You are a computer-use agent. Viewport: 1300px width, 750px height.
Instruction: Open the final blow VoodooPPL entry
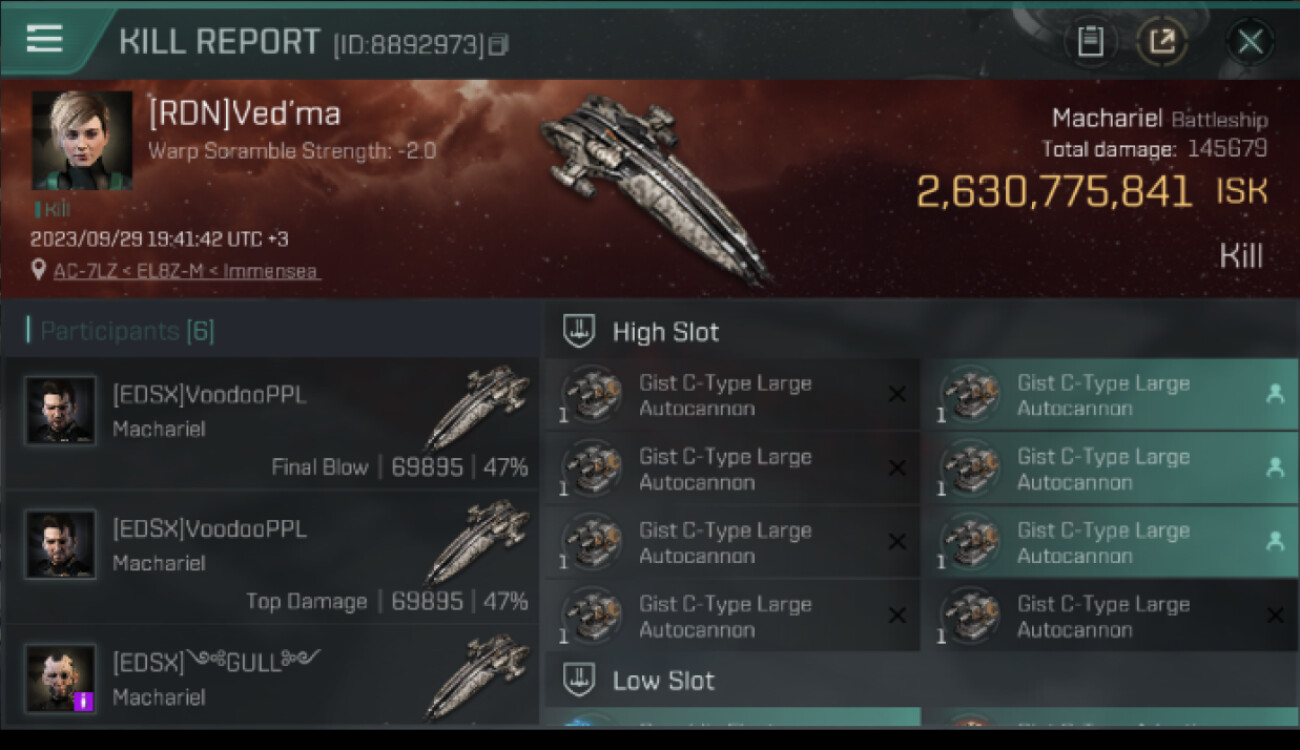tap(271, 423)
